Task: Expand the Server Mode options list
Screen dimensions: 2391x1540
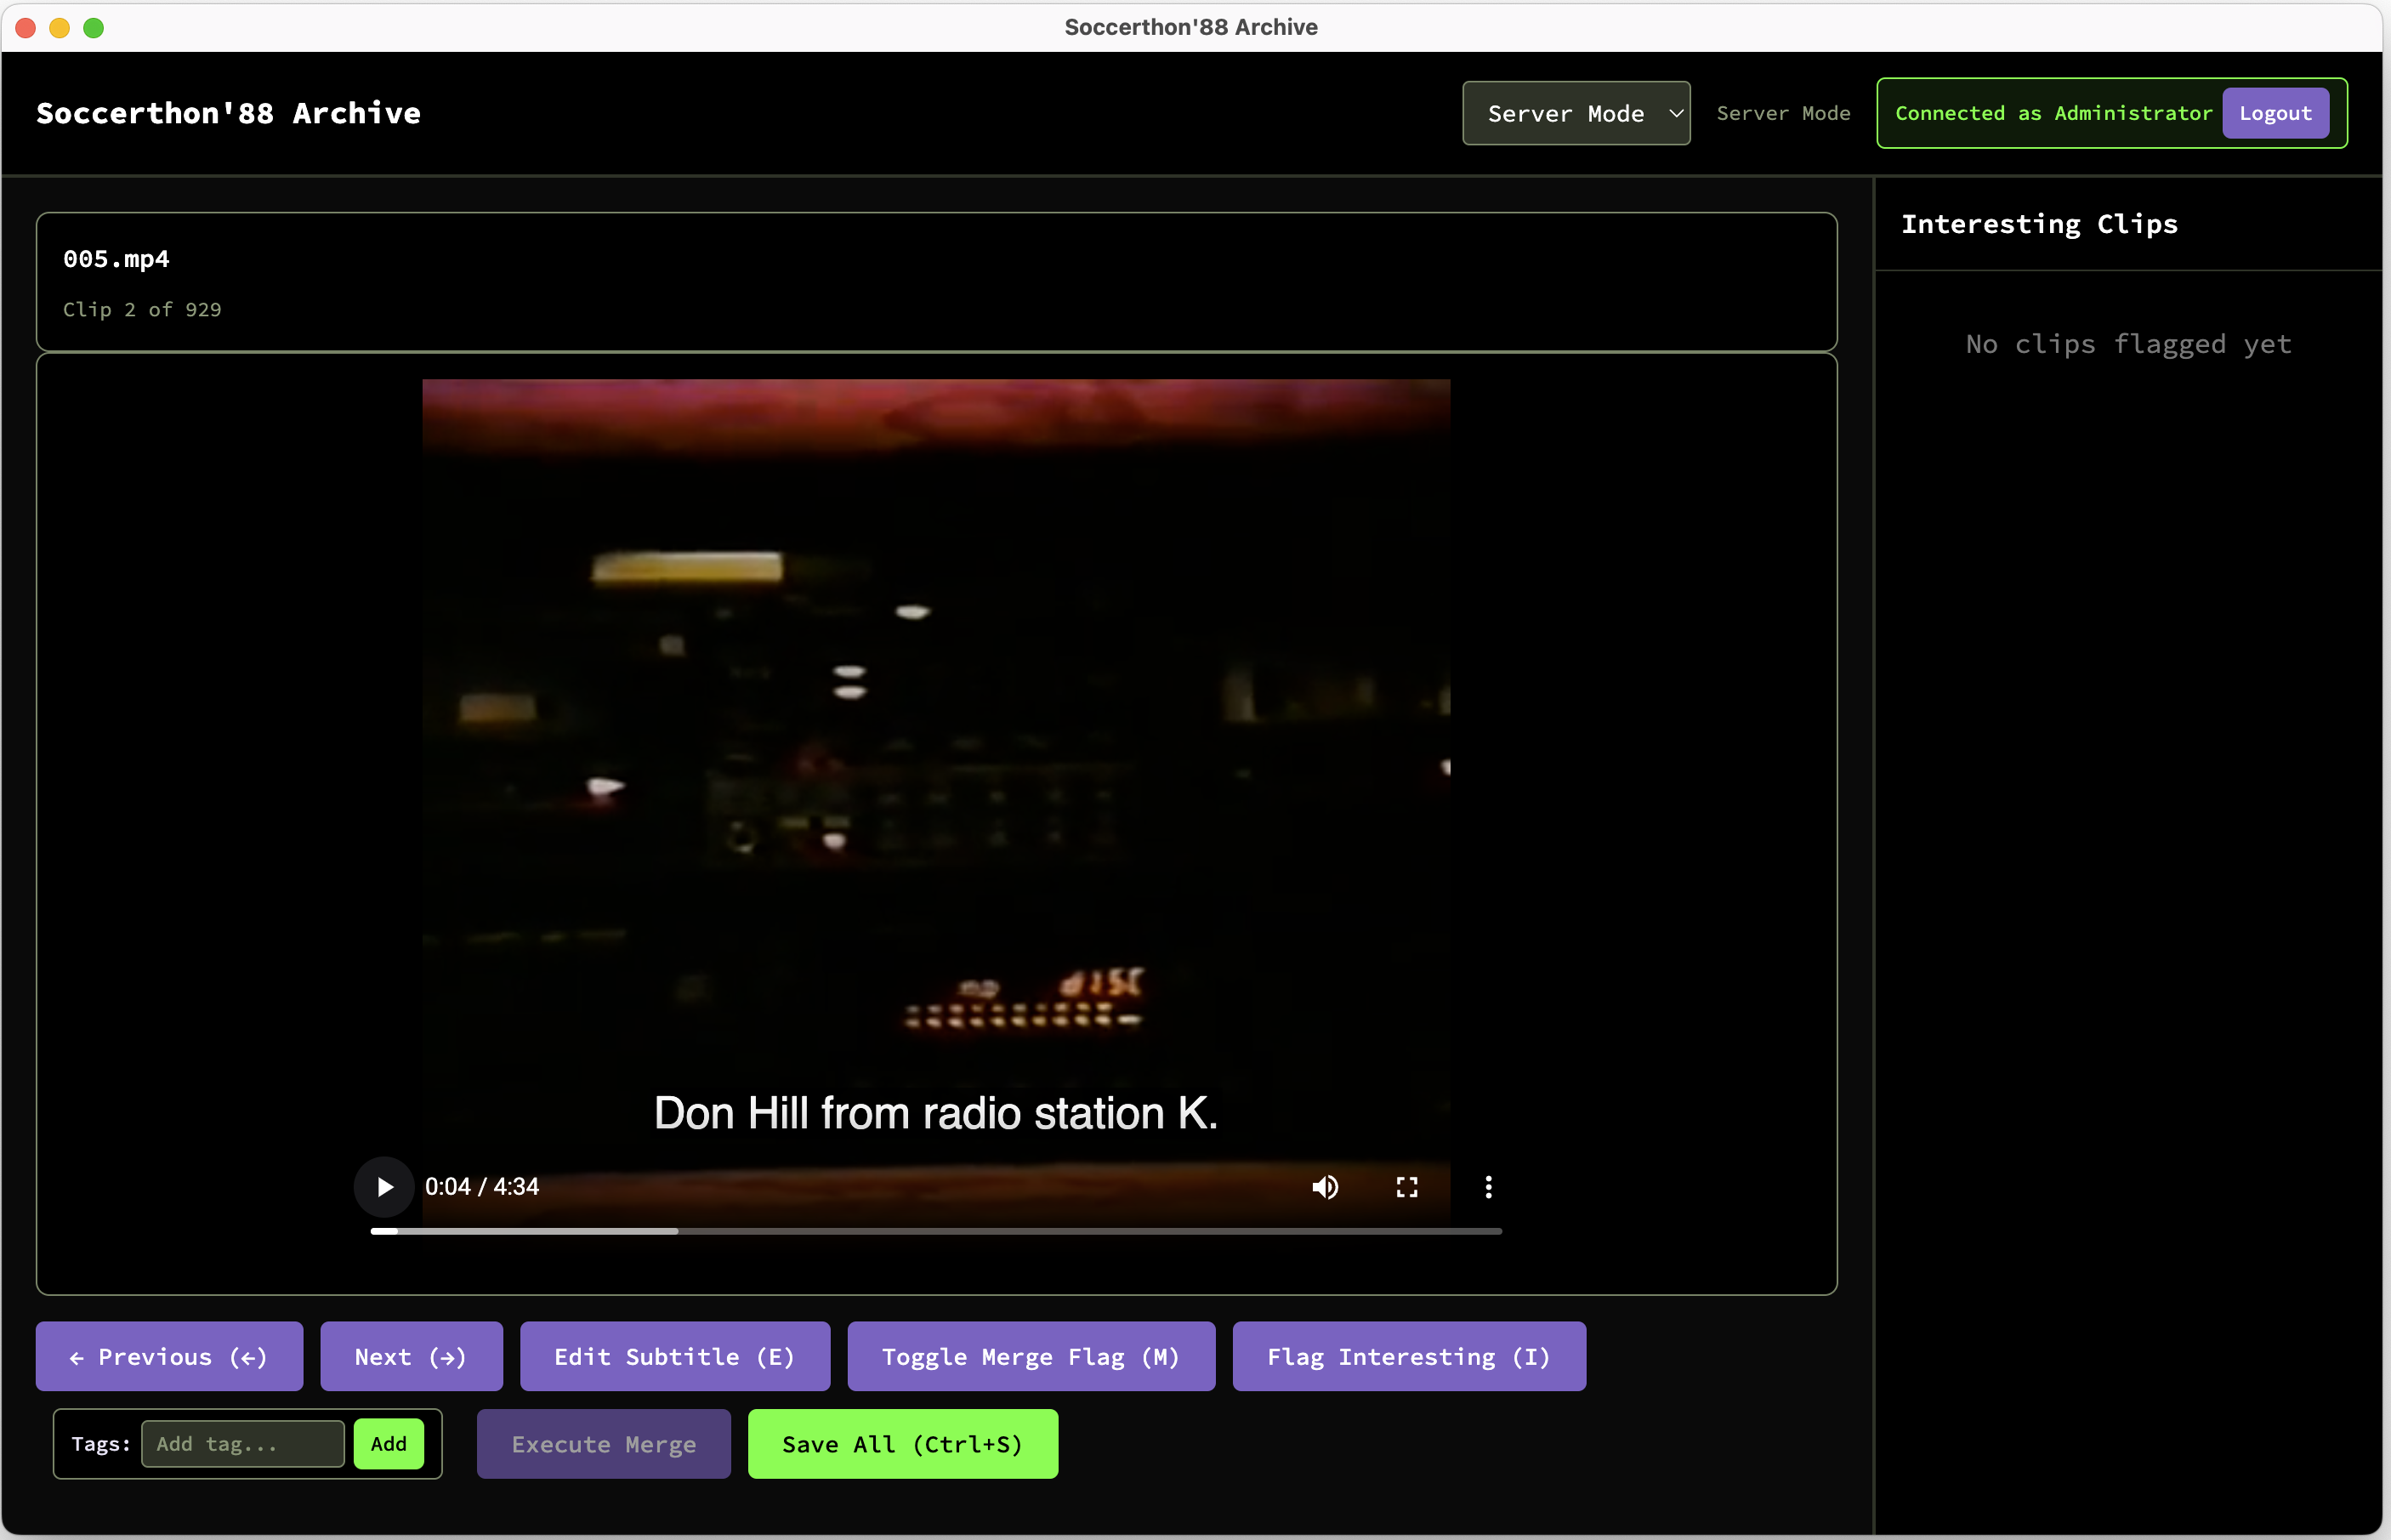Action: (1576, 113)
